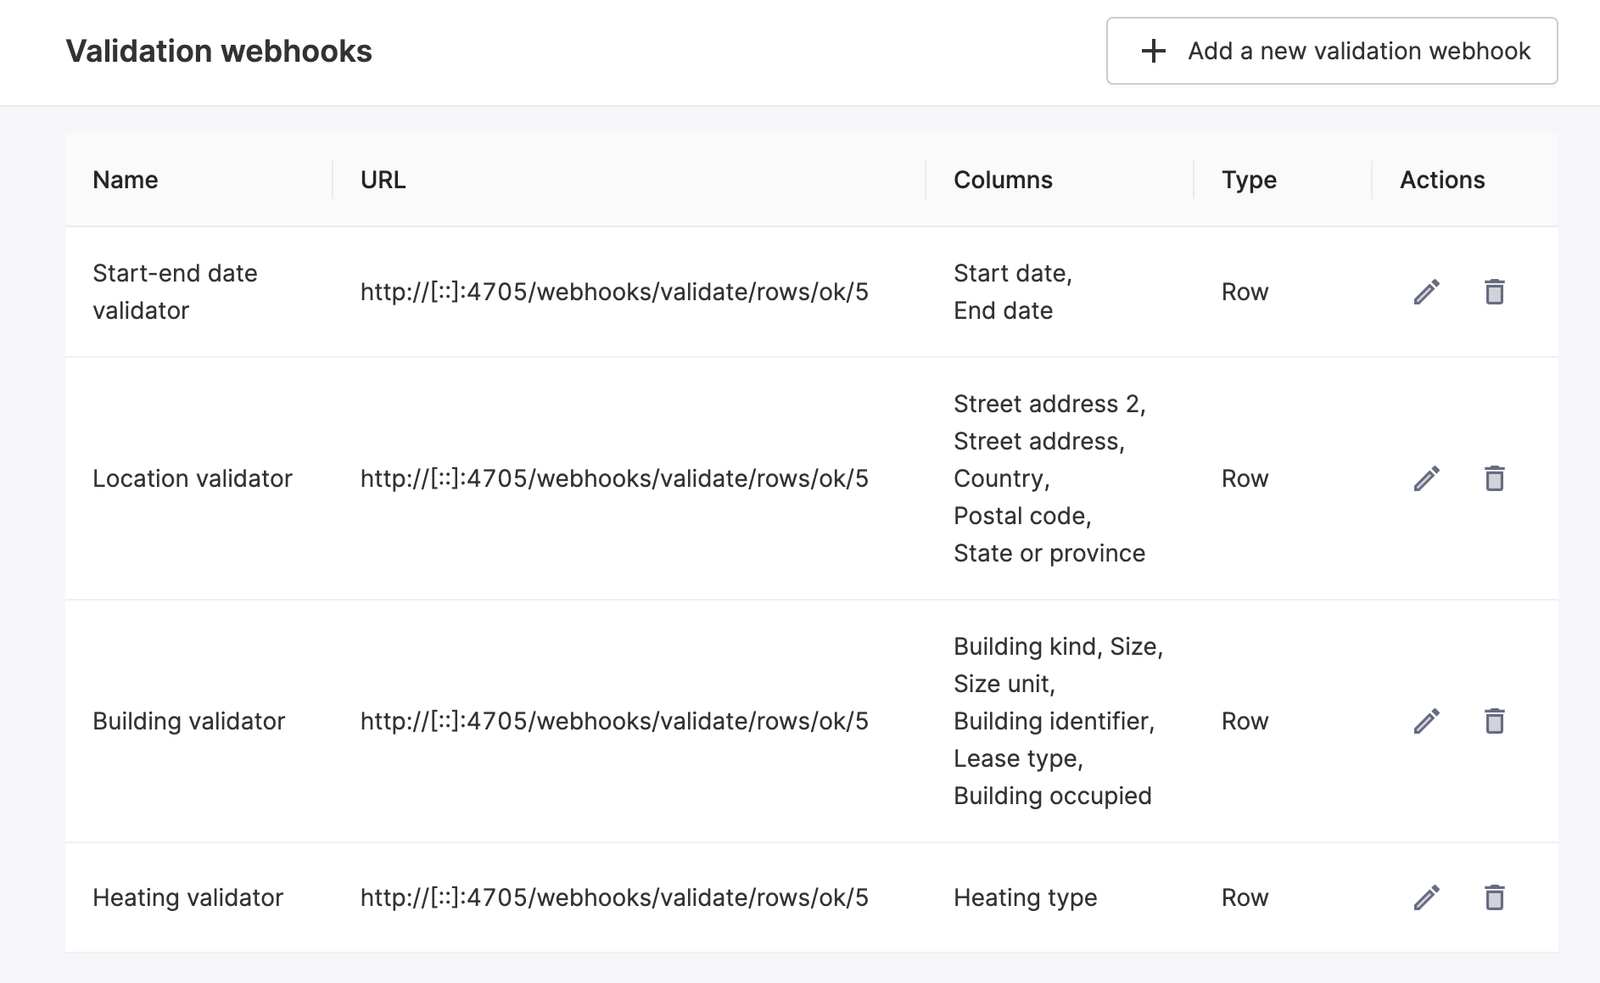Open the pencil icon for Location validator
This screenshot has width=1600, height=983.
pos(1425,478)
